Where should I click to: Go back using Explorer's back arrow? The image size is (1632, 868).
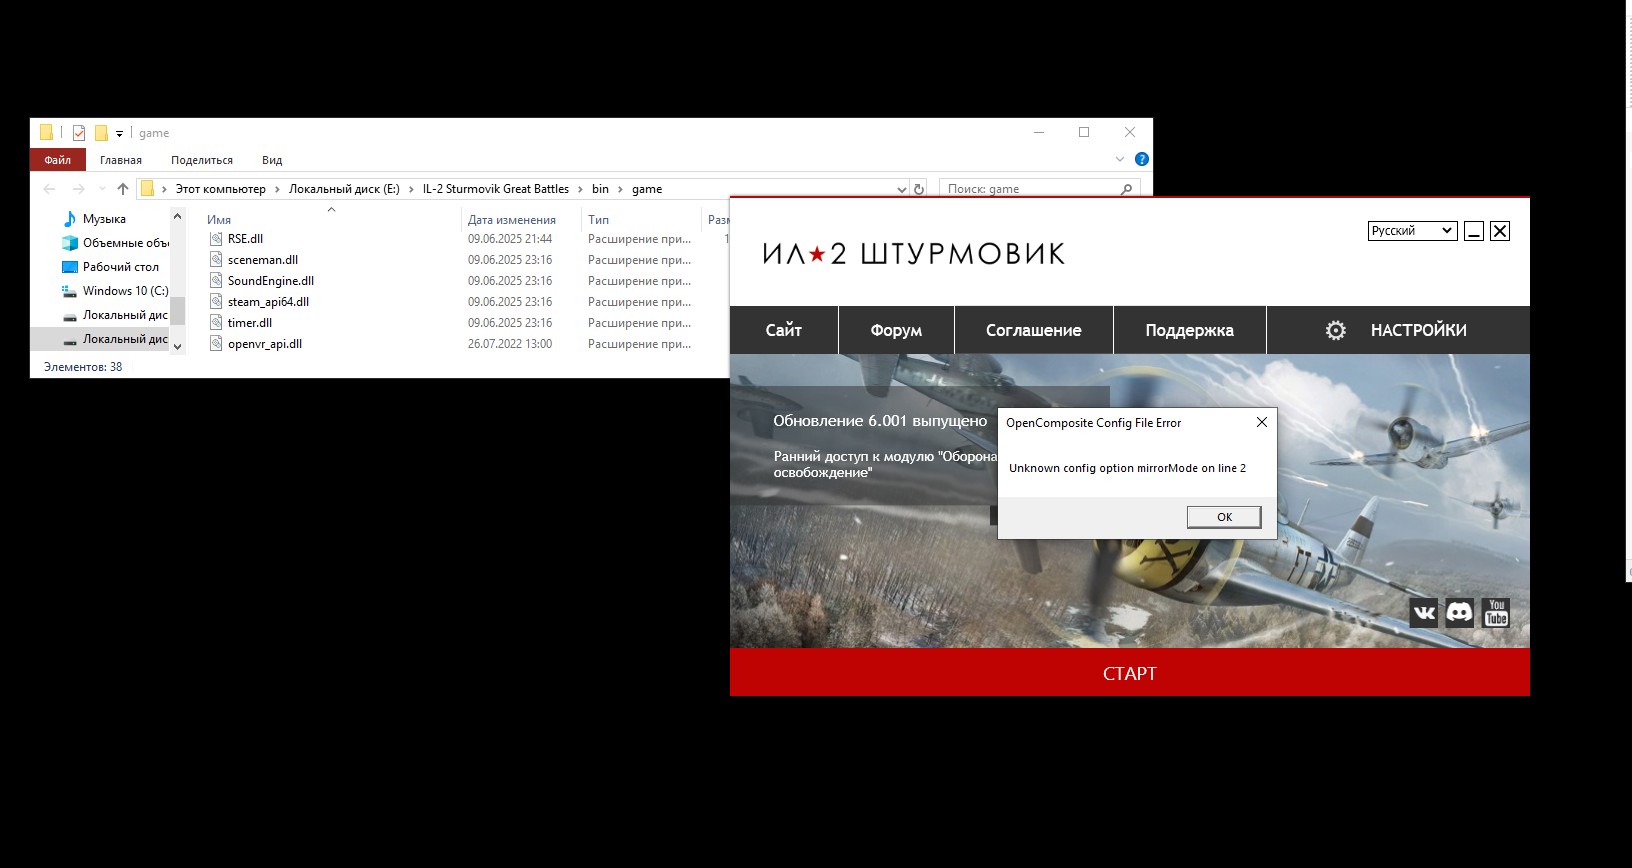point(49,189)
